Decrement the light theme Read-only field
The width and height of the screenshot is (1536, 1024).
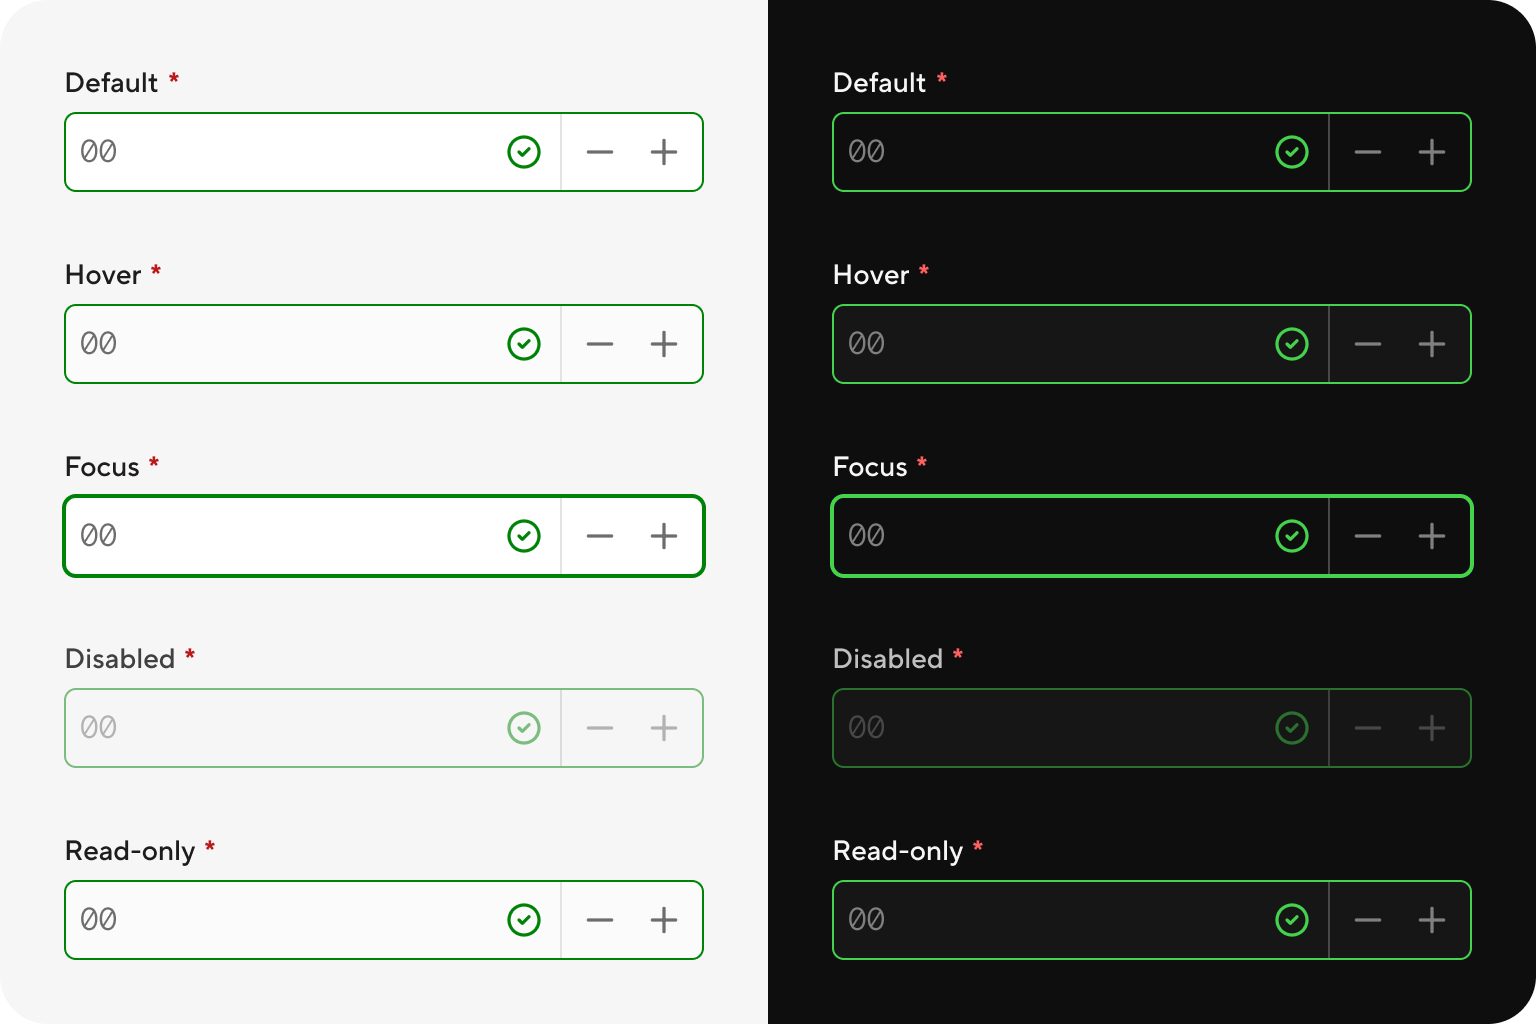[600, 920]
